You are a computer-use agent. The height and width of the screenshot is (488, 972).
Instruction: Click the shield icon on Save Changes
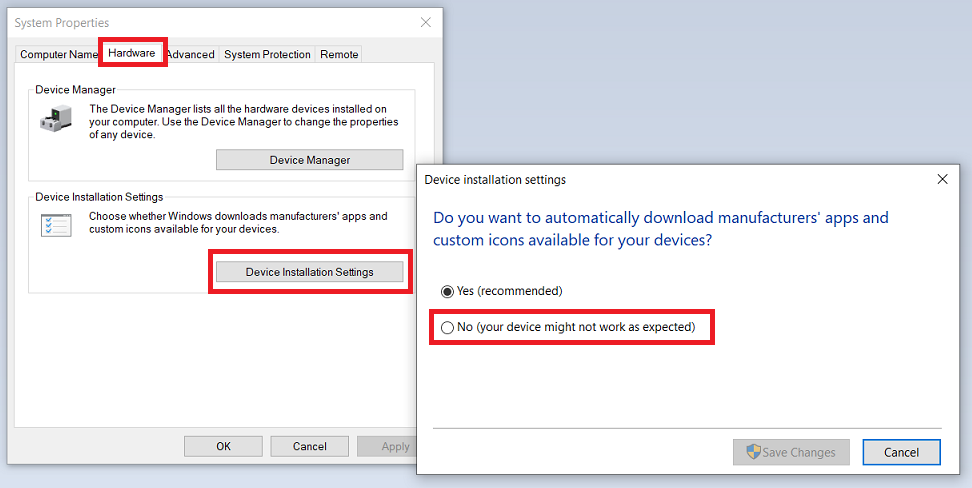coord(753,452)
